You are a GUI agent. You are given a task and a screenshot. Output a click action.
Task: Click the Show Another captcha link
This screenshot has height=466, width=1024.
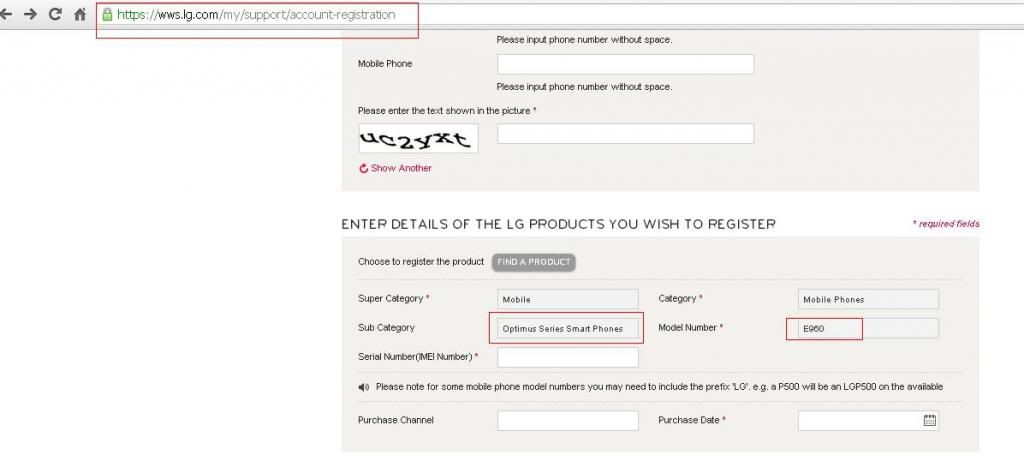pyautogui.click(x=401, y=168)
